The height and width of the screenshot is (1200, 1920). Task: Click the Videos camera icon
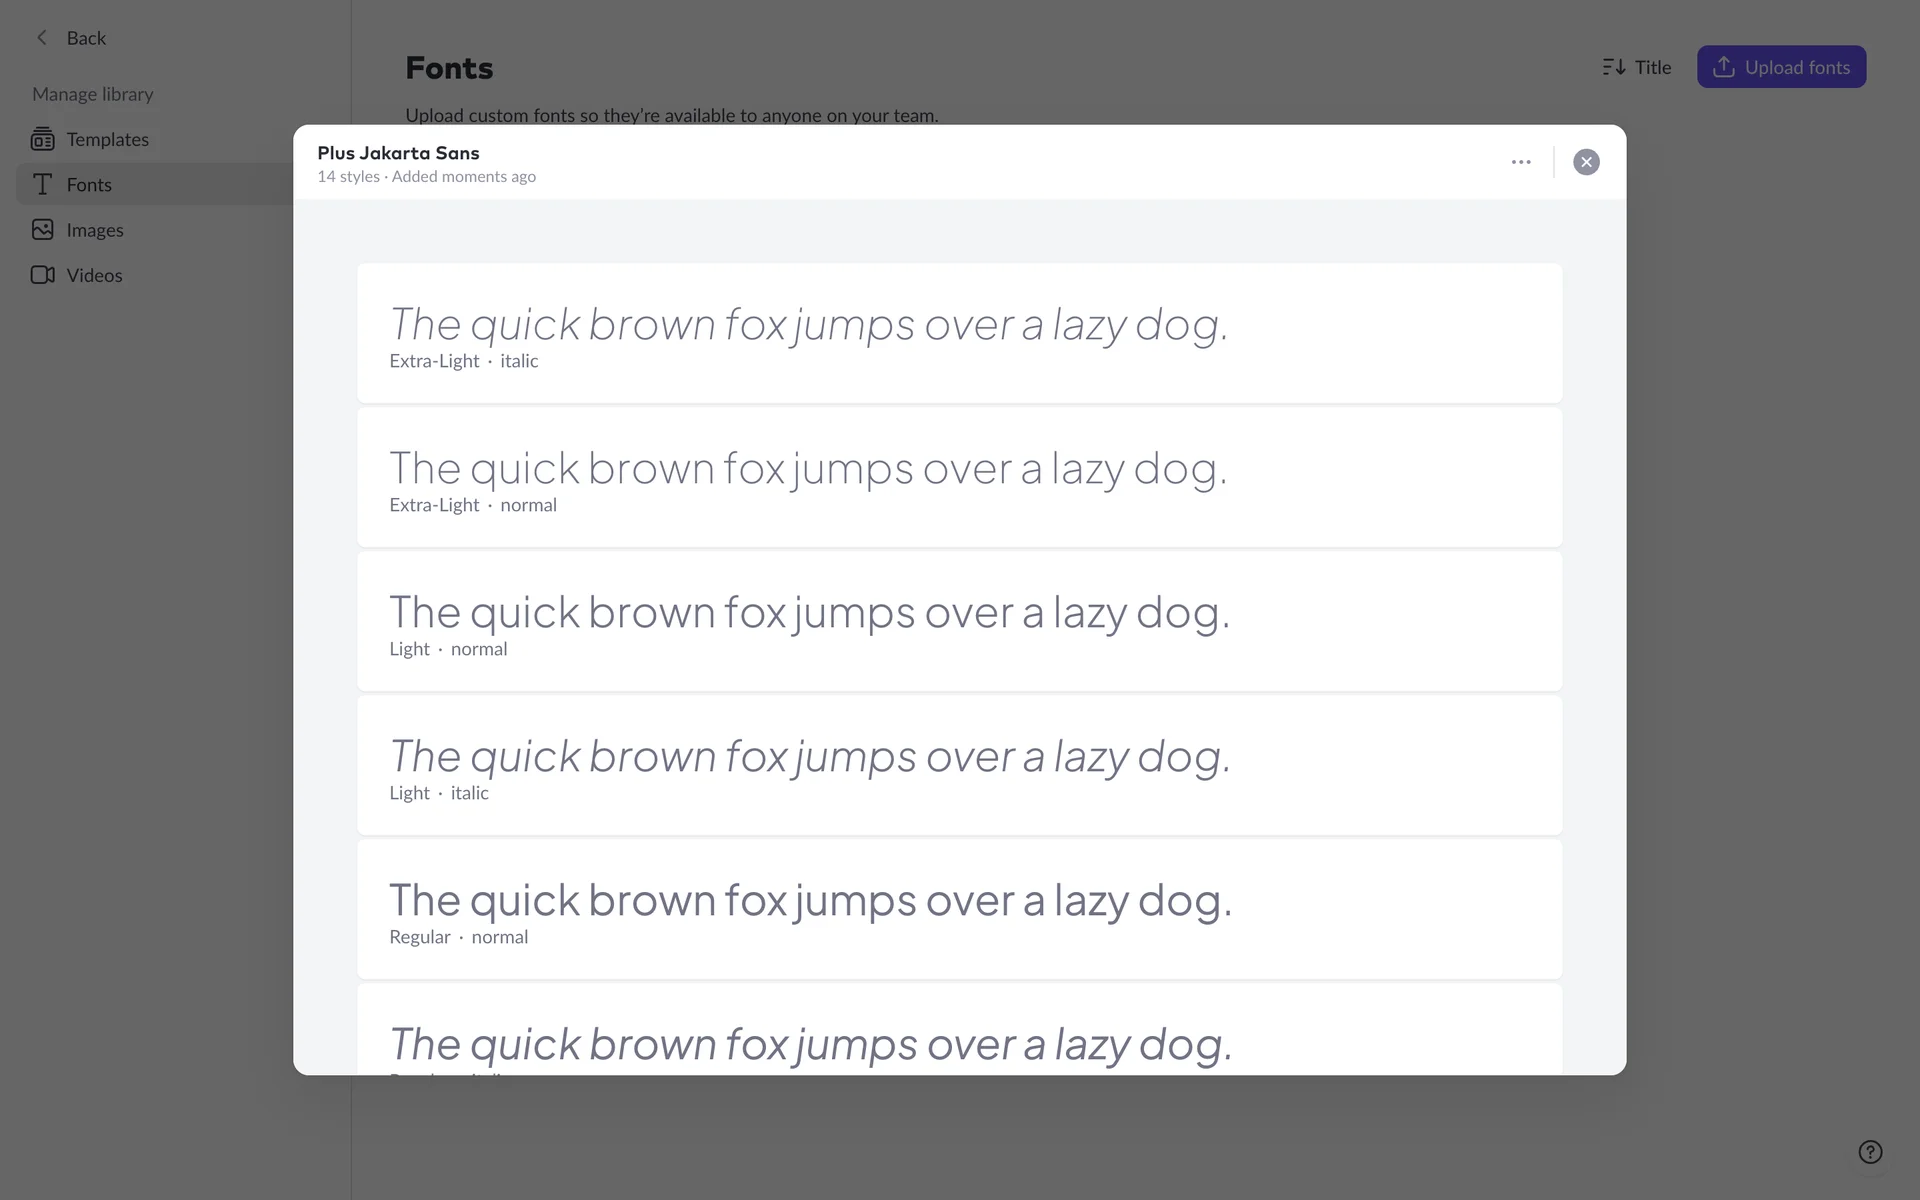(x=42, y=275)
